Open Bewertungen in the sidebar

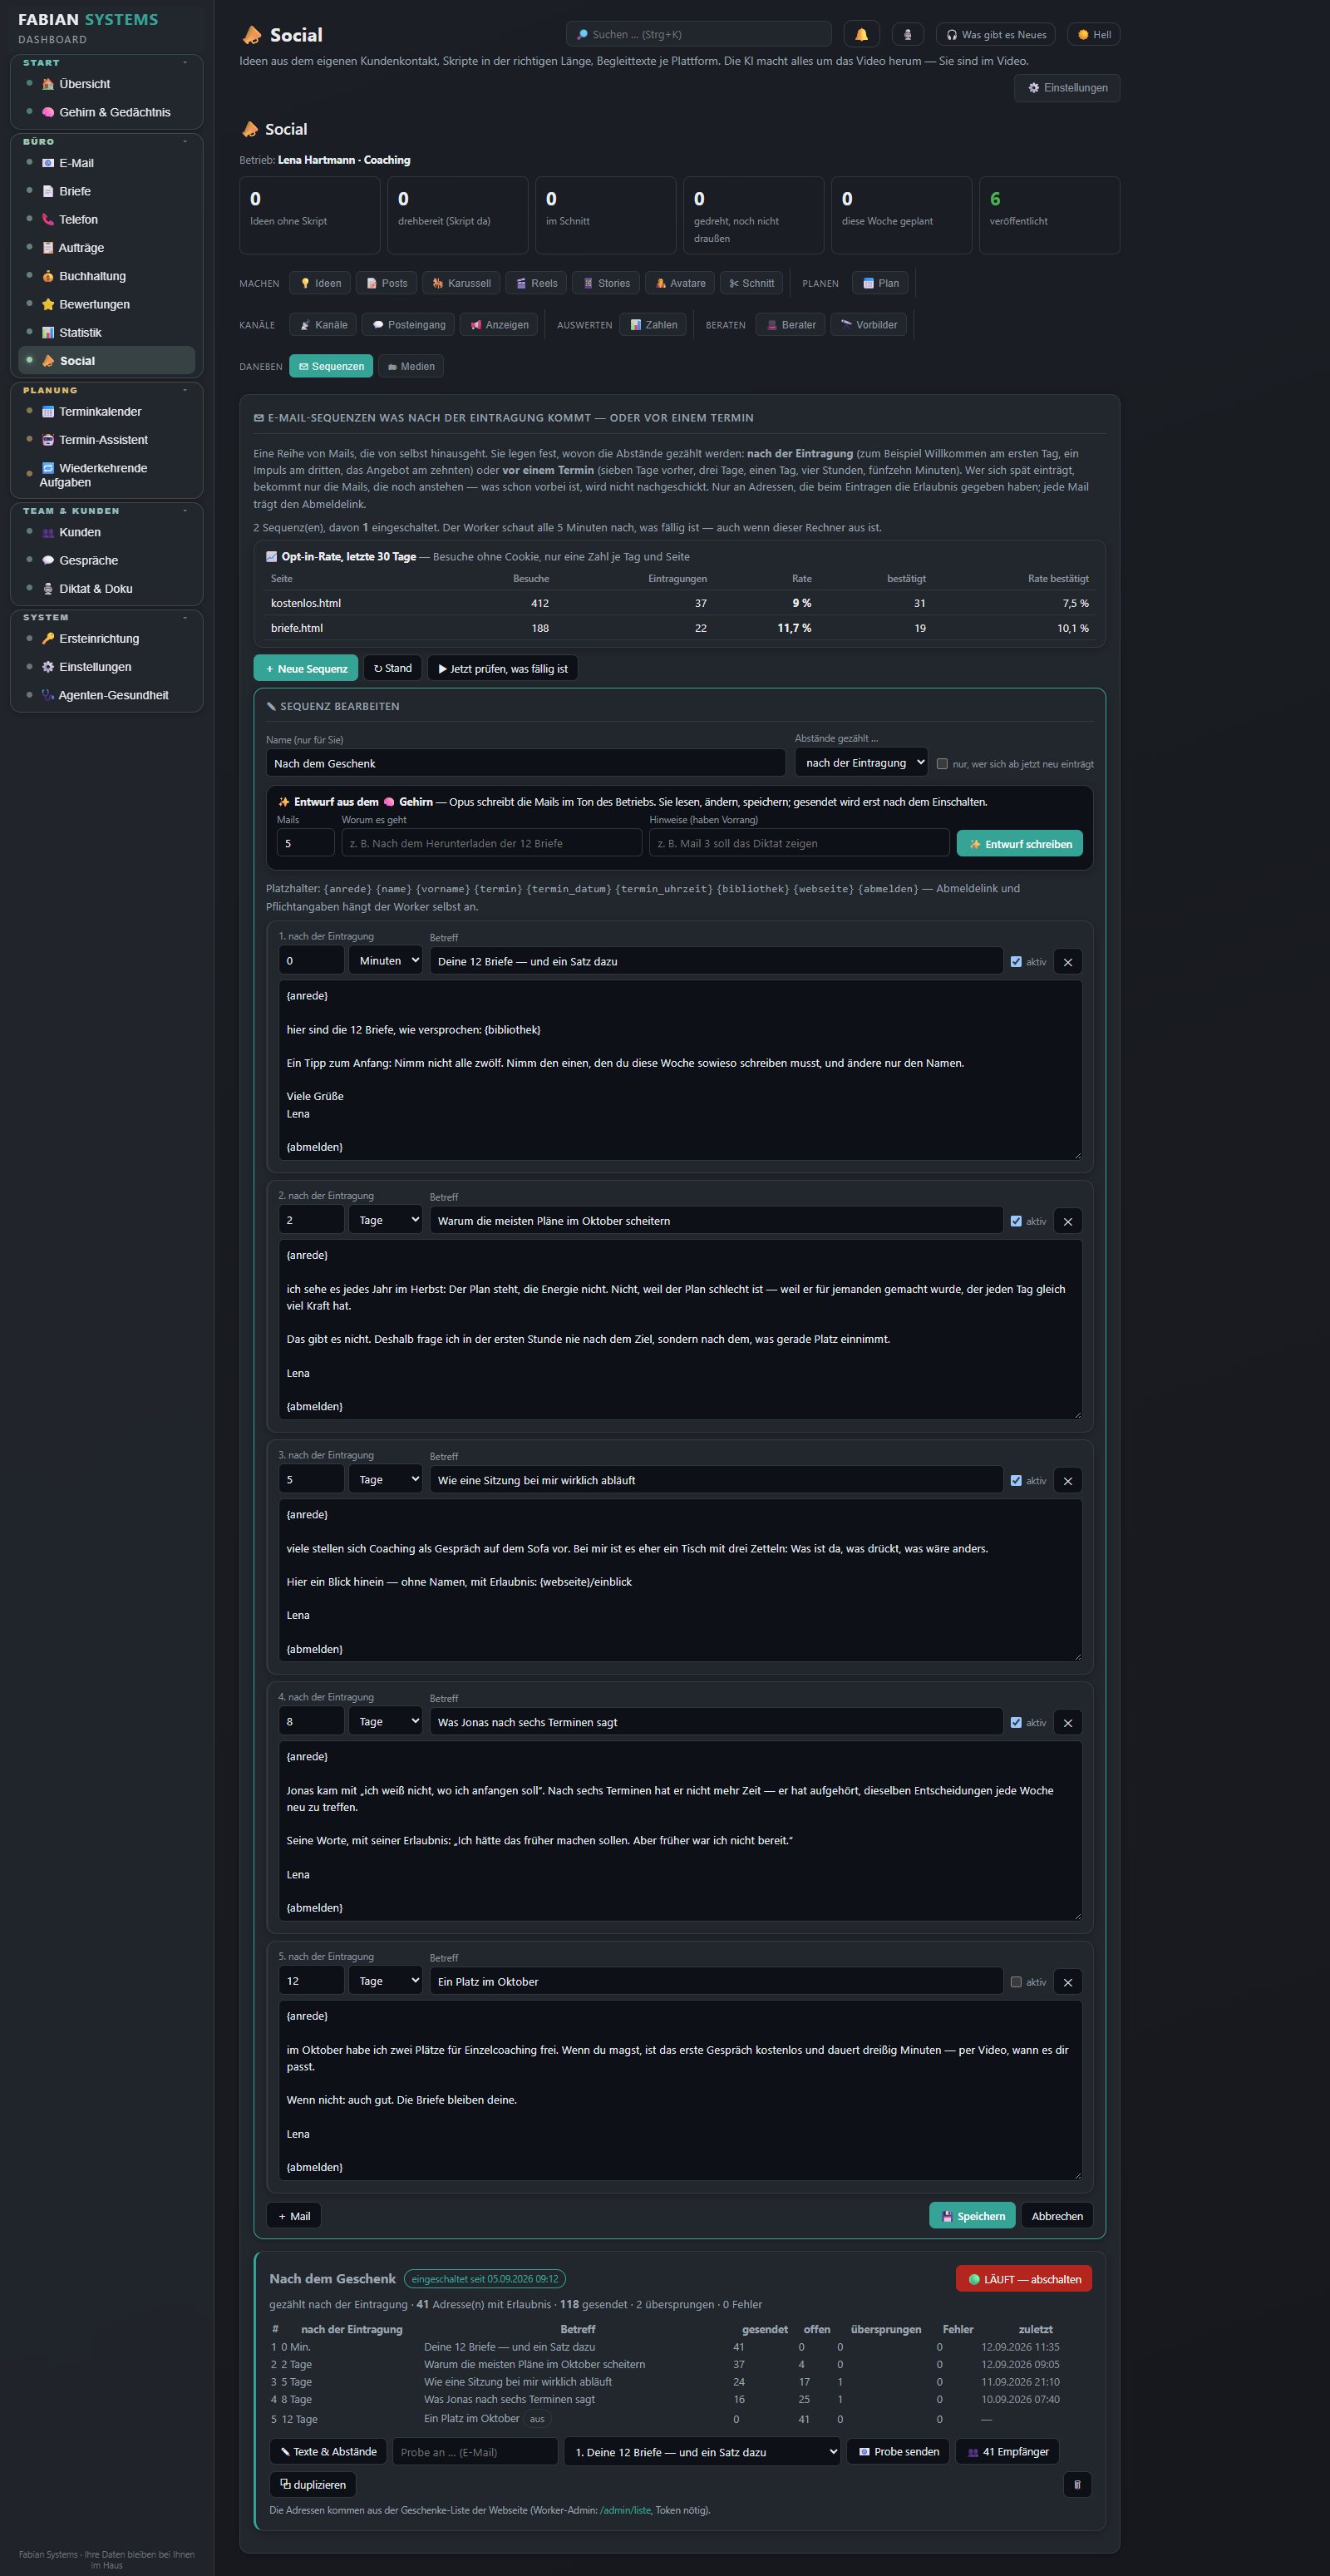107,304
